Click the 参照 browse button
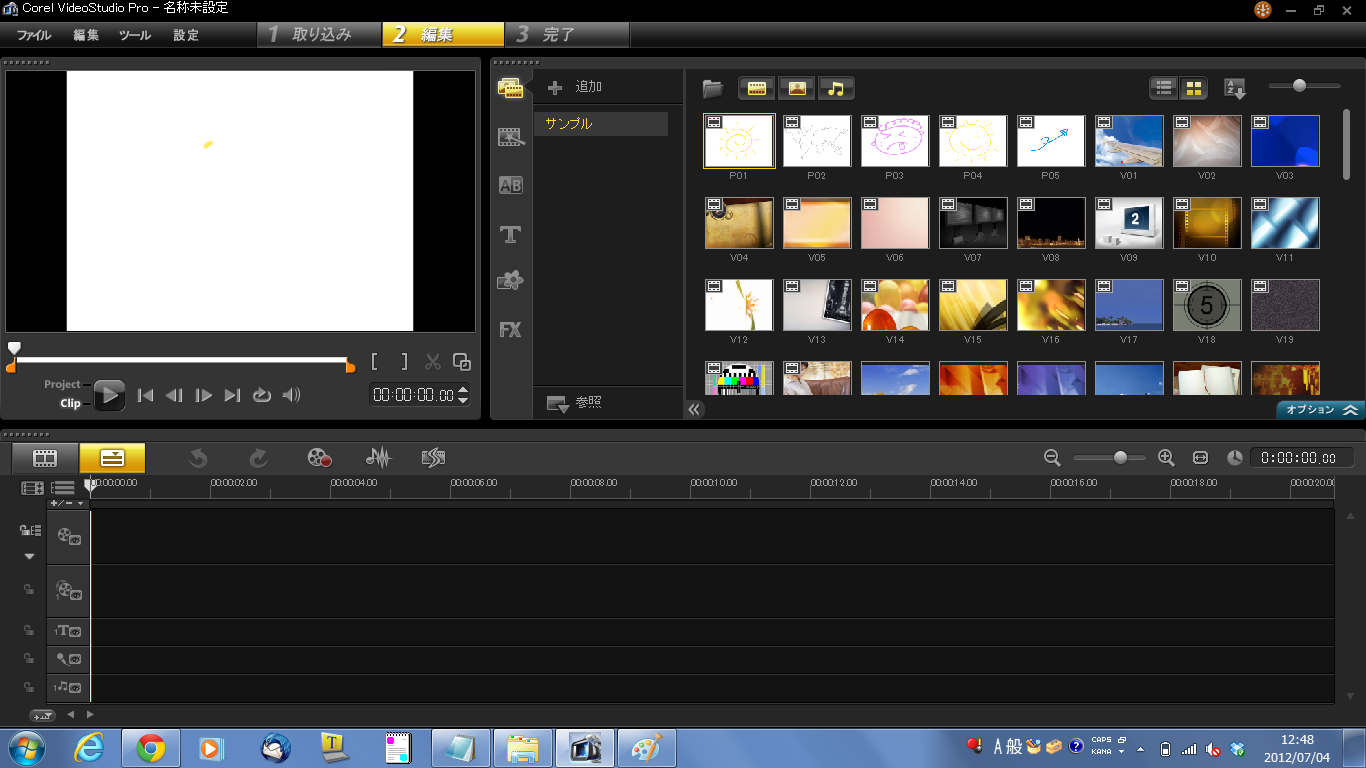Screen dimensions: 1366x768 point(575,403)
